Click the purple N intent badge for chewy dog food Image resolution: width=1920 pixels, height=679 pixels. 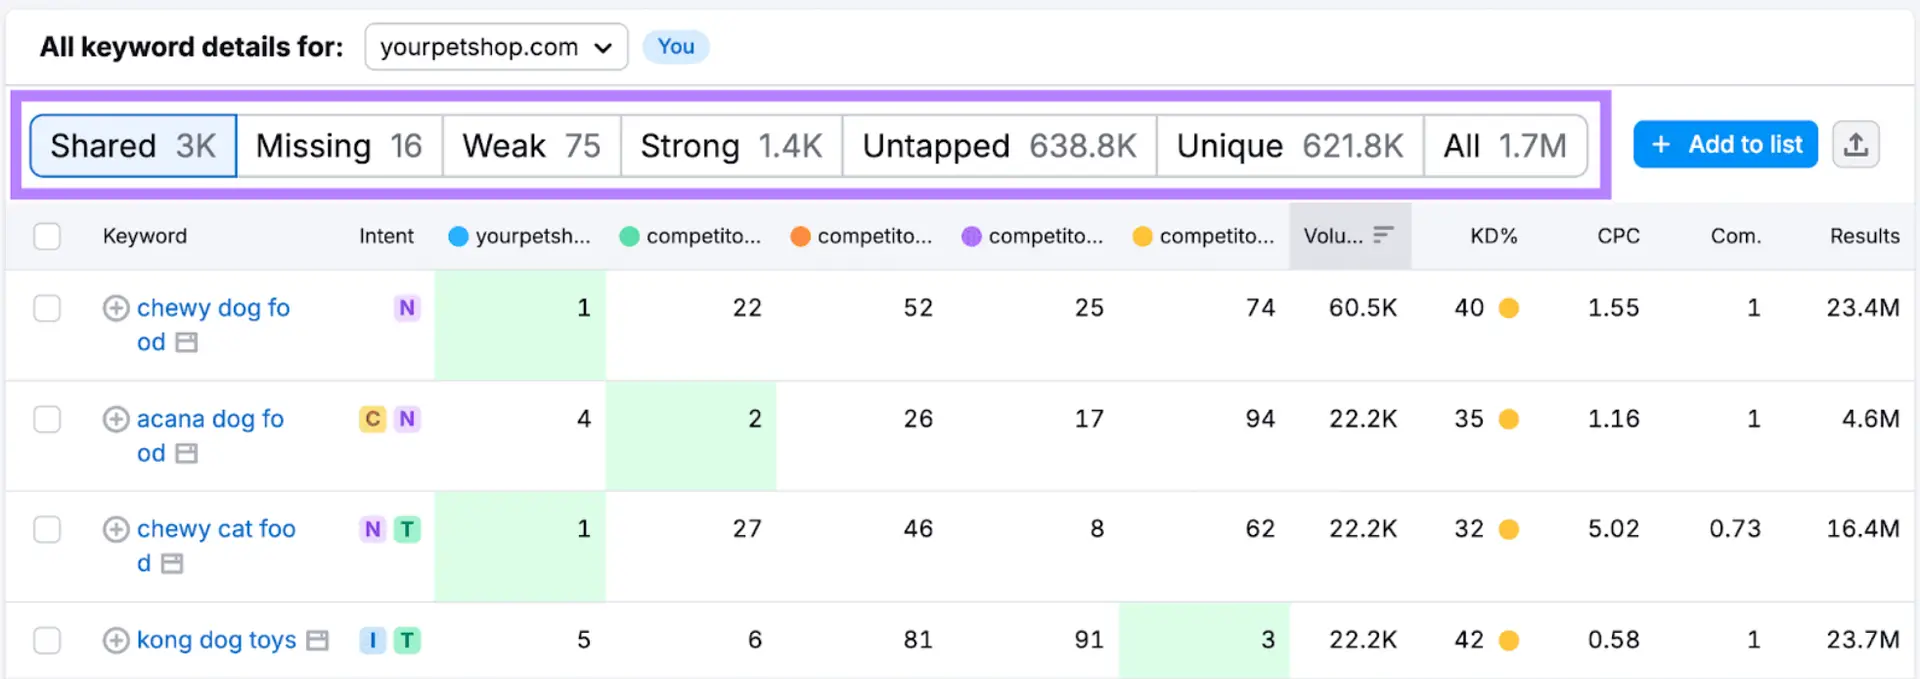click(x=406, y=308)
